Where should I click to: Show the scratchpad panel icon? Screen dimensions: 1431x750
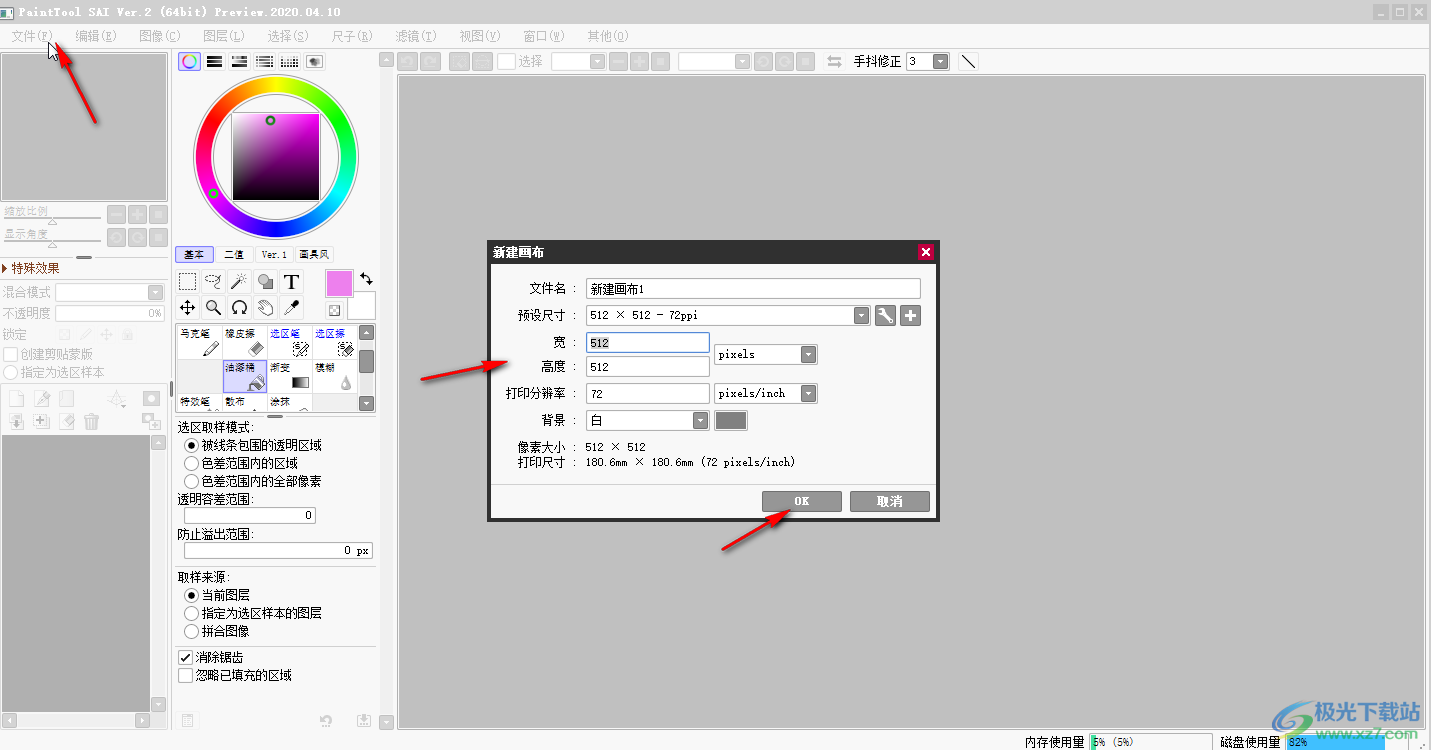(314, 61)
